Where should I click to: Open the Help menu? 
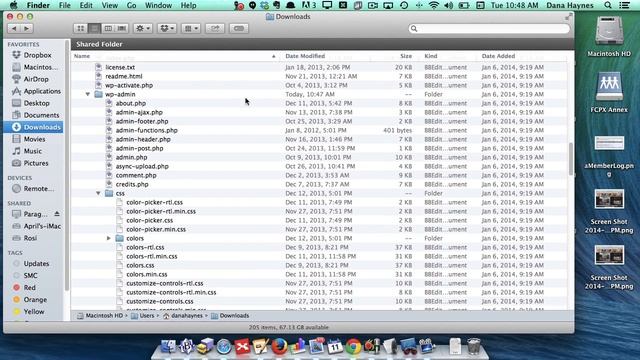188,5
